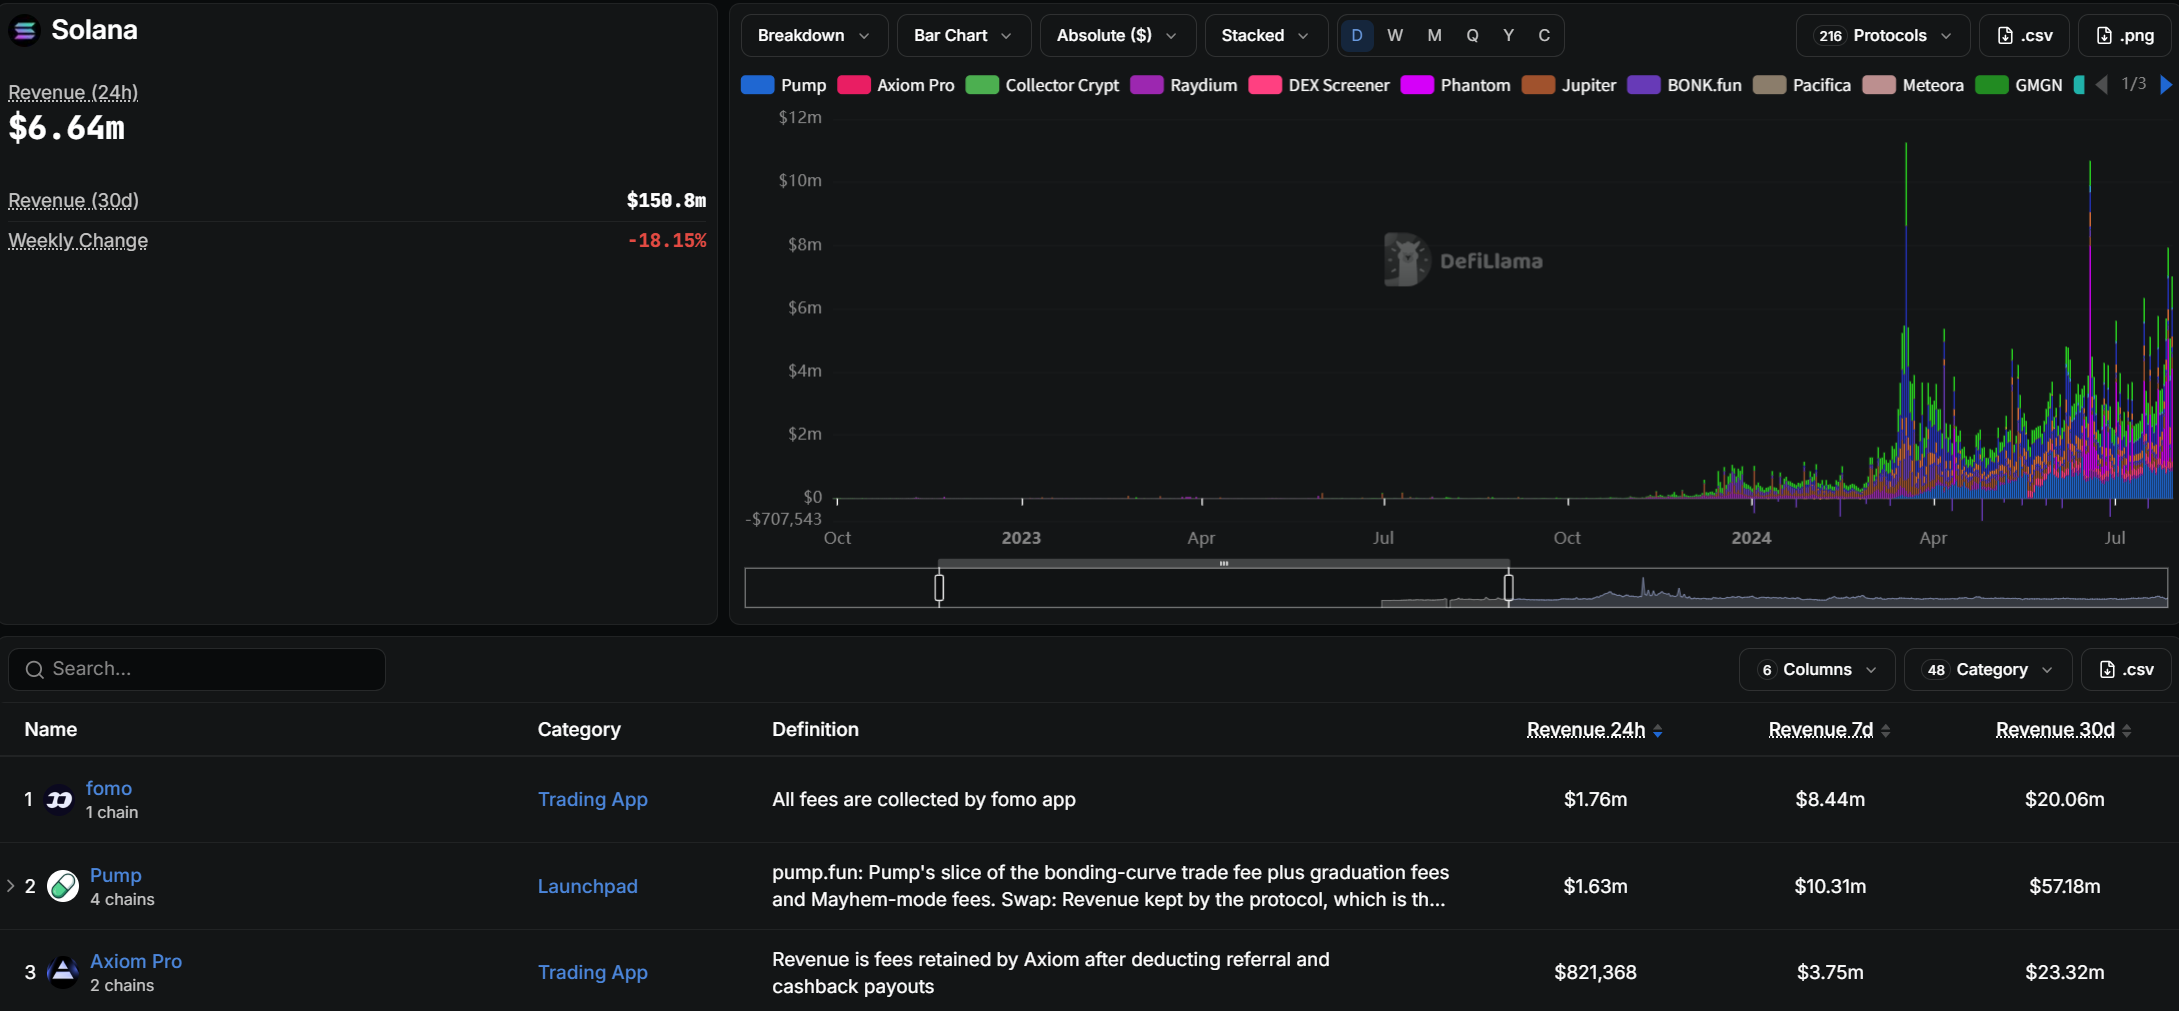Viewport: 2179px width, 1011px height.
Task: Click the left range slider handle
Action: [939, 588]
